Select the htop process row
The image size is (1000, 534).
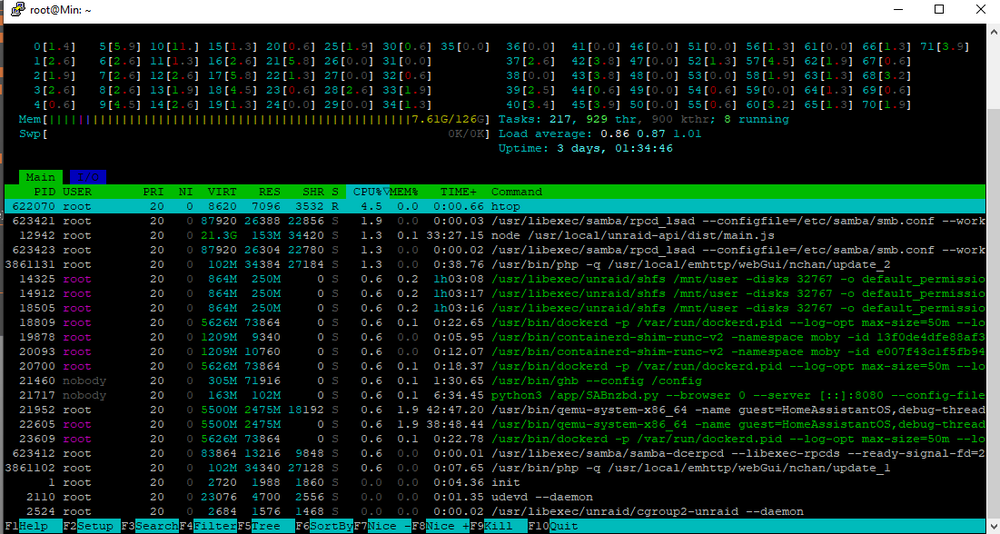click(495, 206)
